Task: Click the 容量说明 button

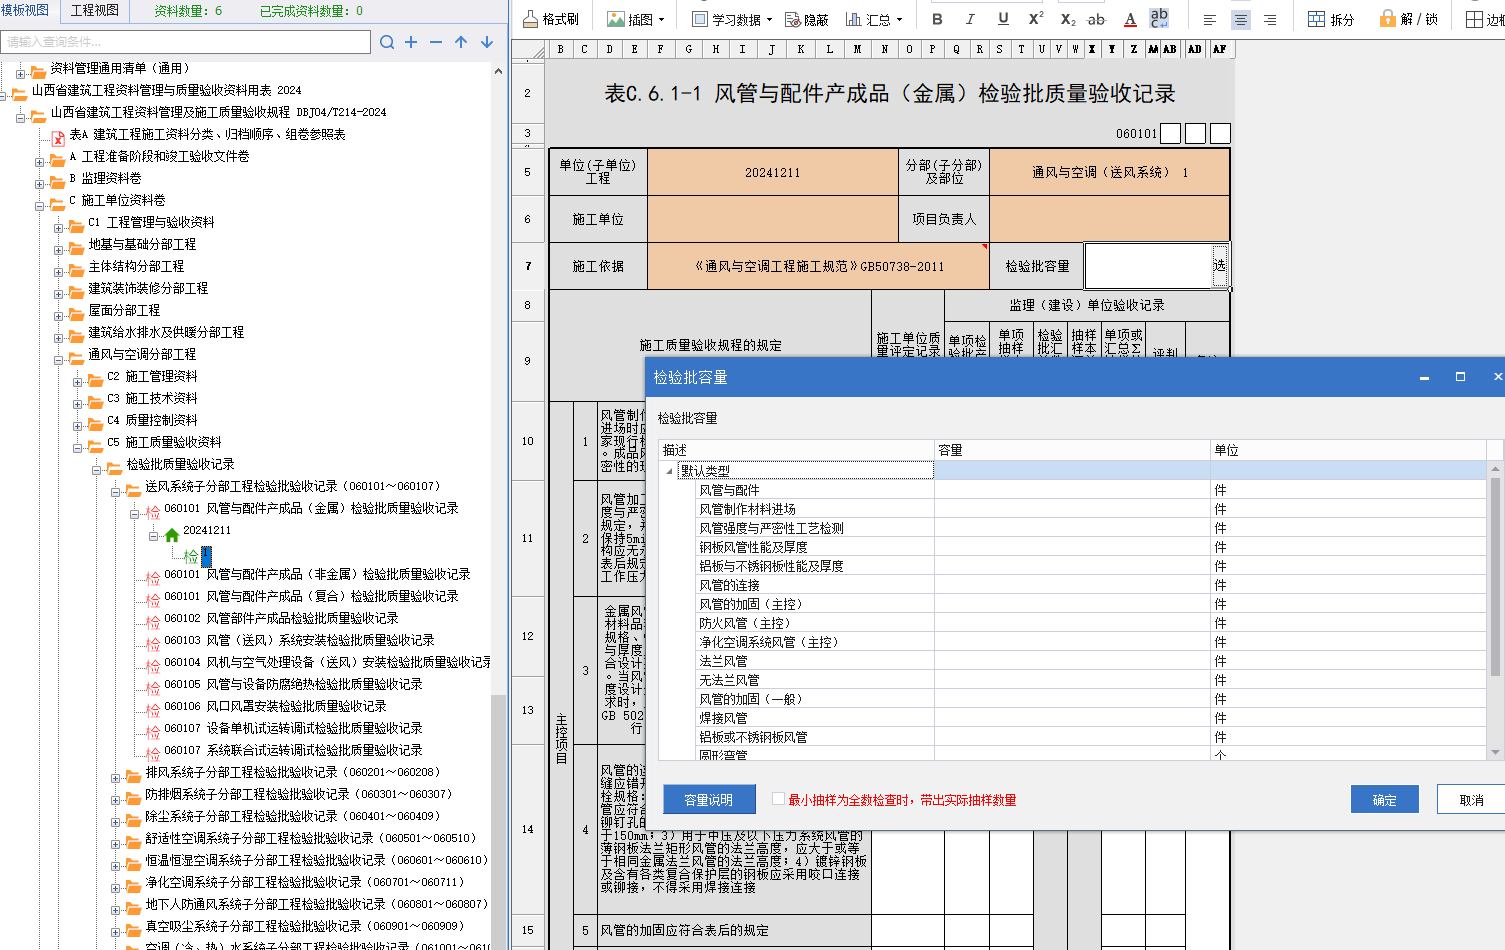Action: tap(709, 800)
